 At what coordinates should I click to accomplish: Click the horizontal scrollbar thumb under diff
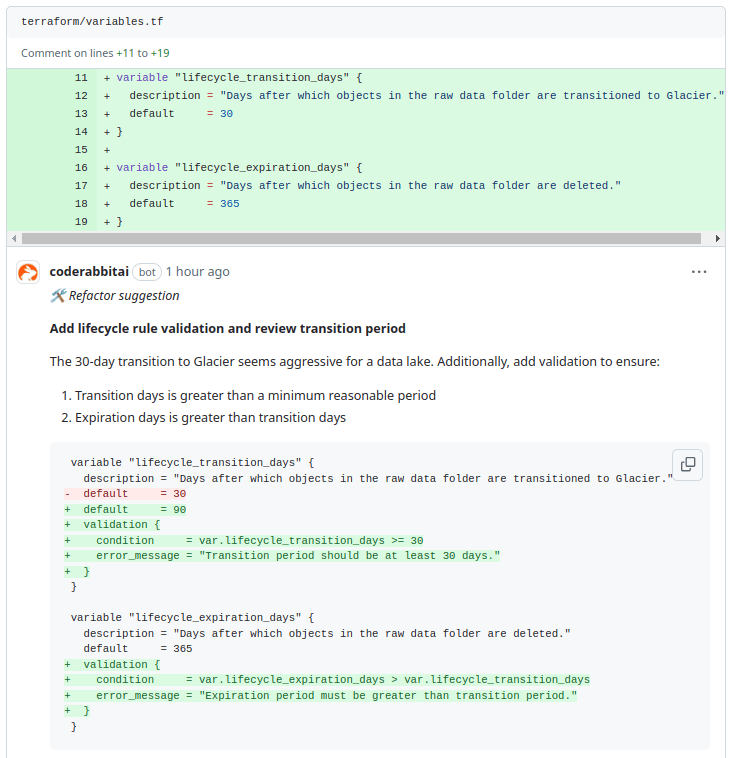coord(360,239)
